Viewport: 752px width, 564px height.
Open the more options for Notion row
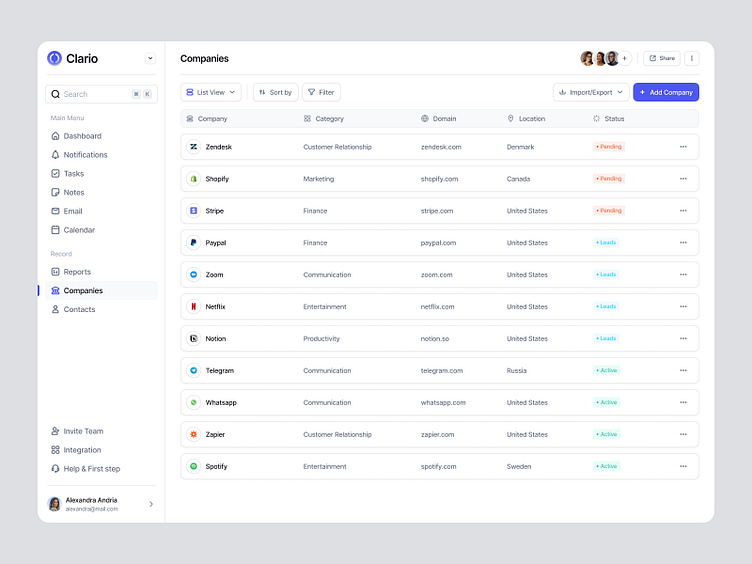(x=683, y=339)
